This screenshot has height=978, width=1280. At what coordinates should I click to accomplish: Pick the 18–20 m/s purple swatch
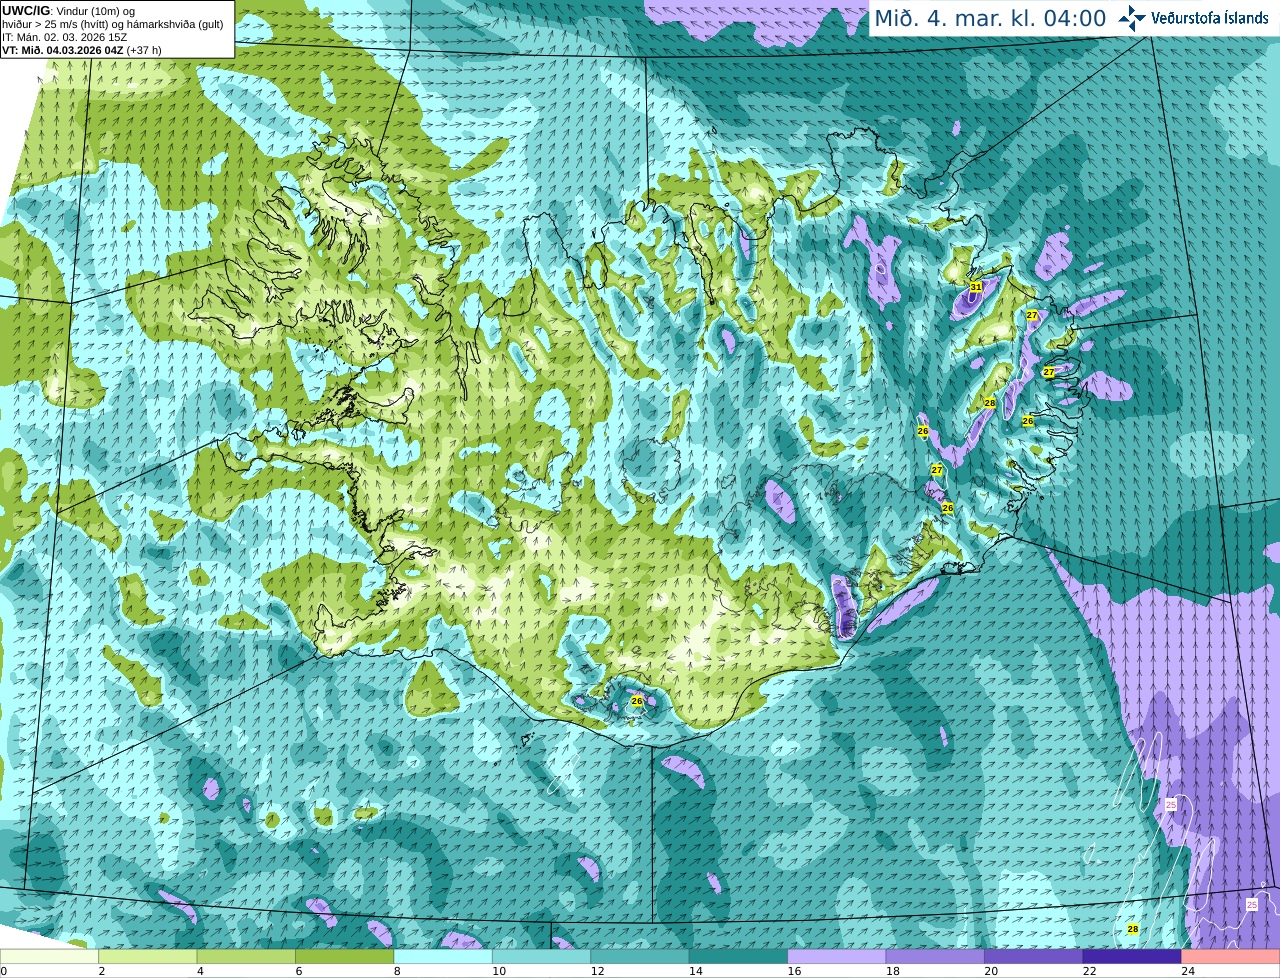tap(935, 957)
